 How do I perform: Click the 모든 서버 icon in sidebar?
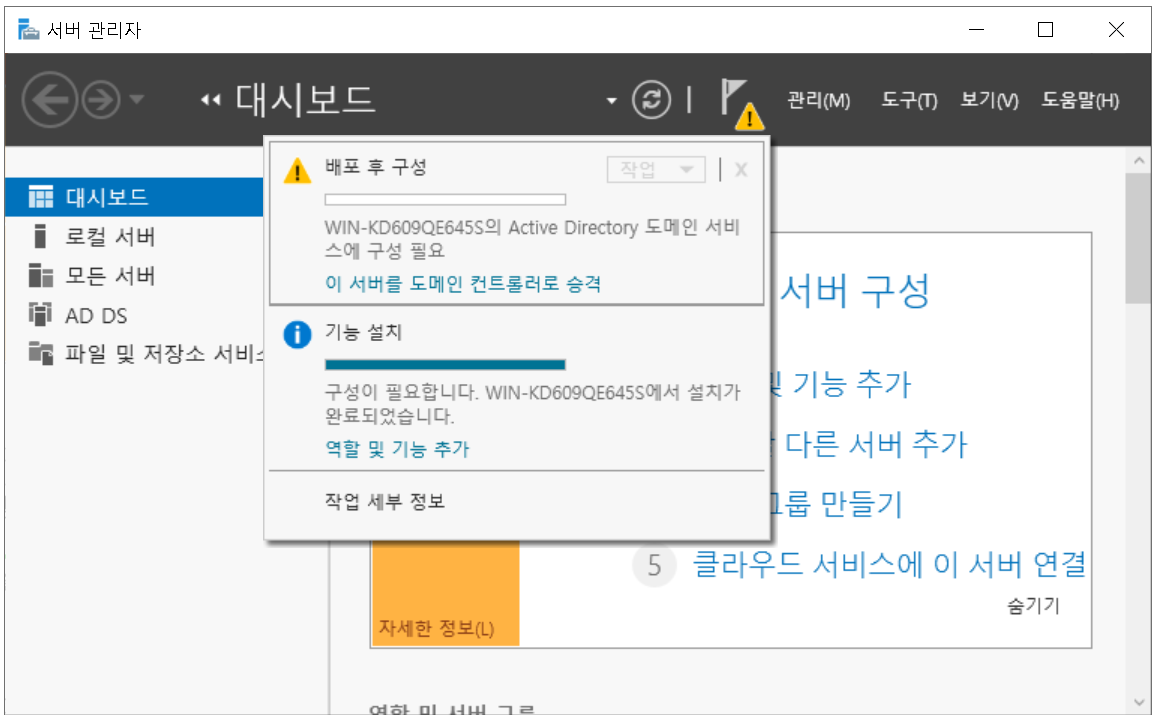click(x=41, y=276)
